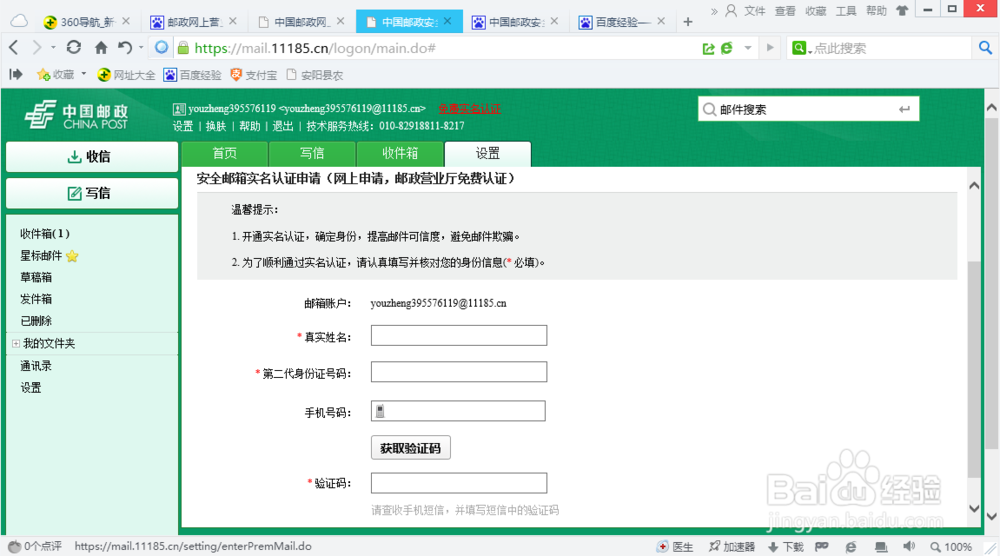Open 下载 downloads in status bar
Screen dimensions: 1000x556
coord(786,547)
